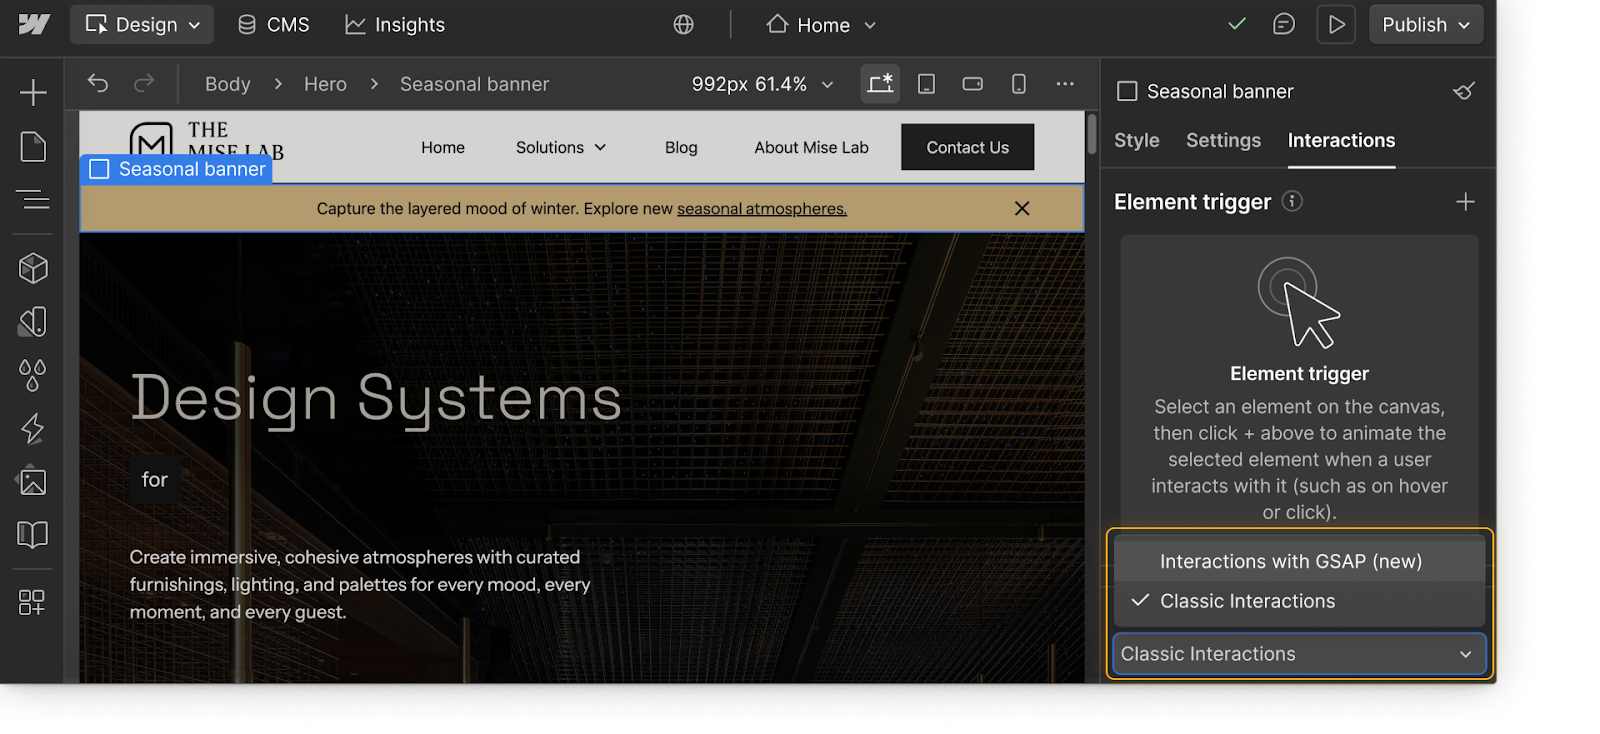Close the seasonal banner with X

coord(1022,208)
